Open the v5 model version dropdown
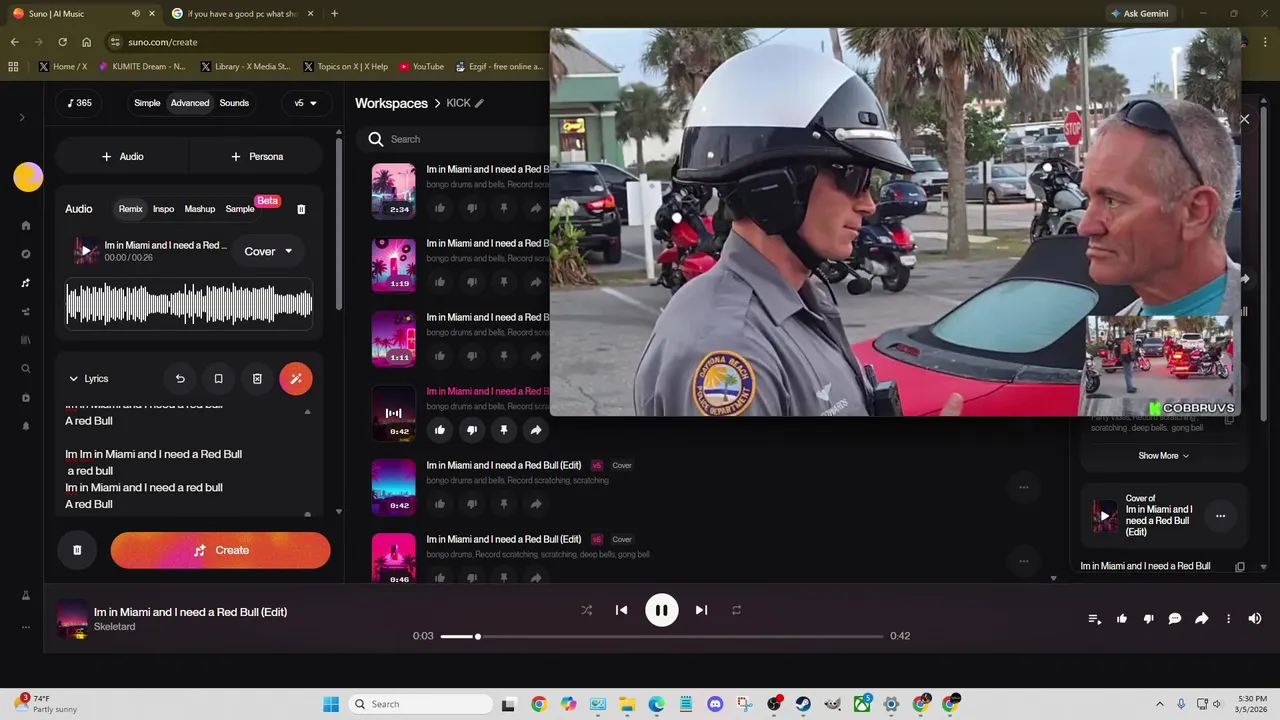This screenshot has width=1280, height=720. click(x=305, y=103)
